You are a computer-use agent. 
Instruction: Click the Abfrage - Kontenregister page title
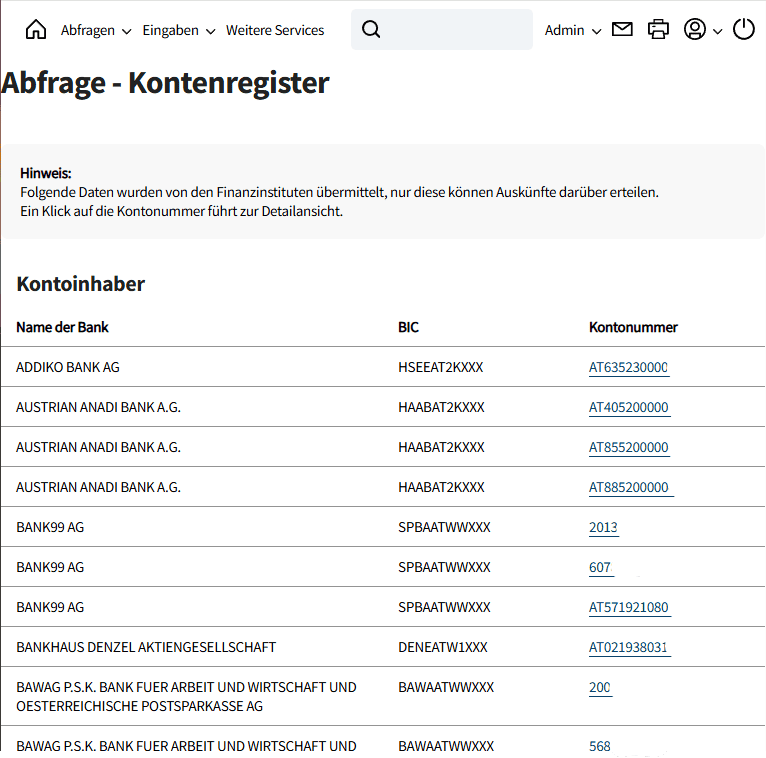tap(165, 83)
